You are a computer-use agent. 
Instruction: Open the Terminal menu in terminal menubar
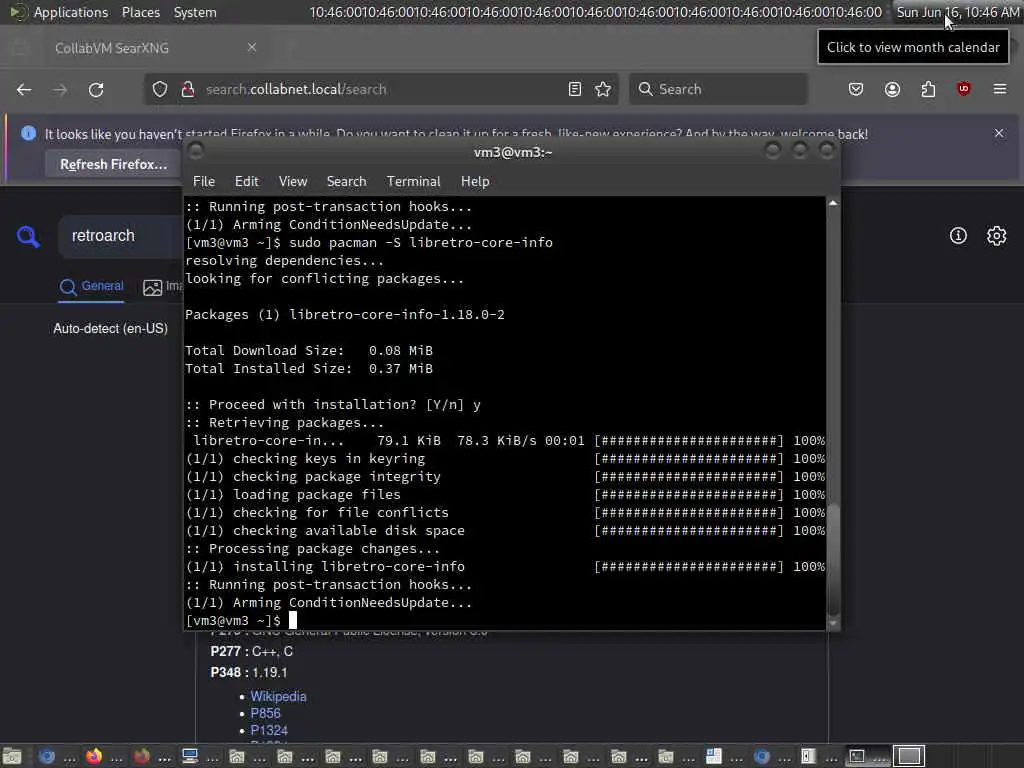(x=413, y=182)
